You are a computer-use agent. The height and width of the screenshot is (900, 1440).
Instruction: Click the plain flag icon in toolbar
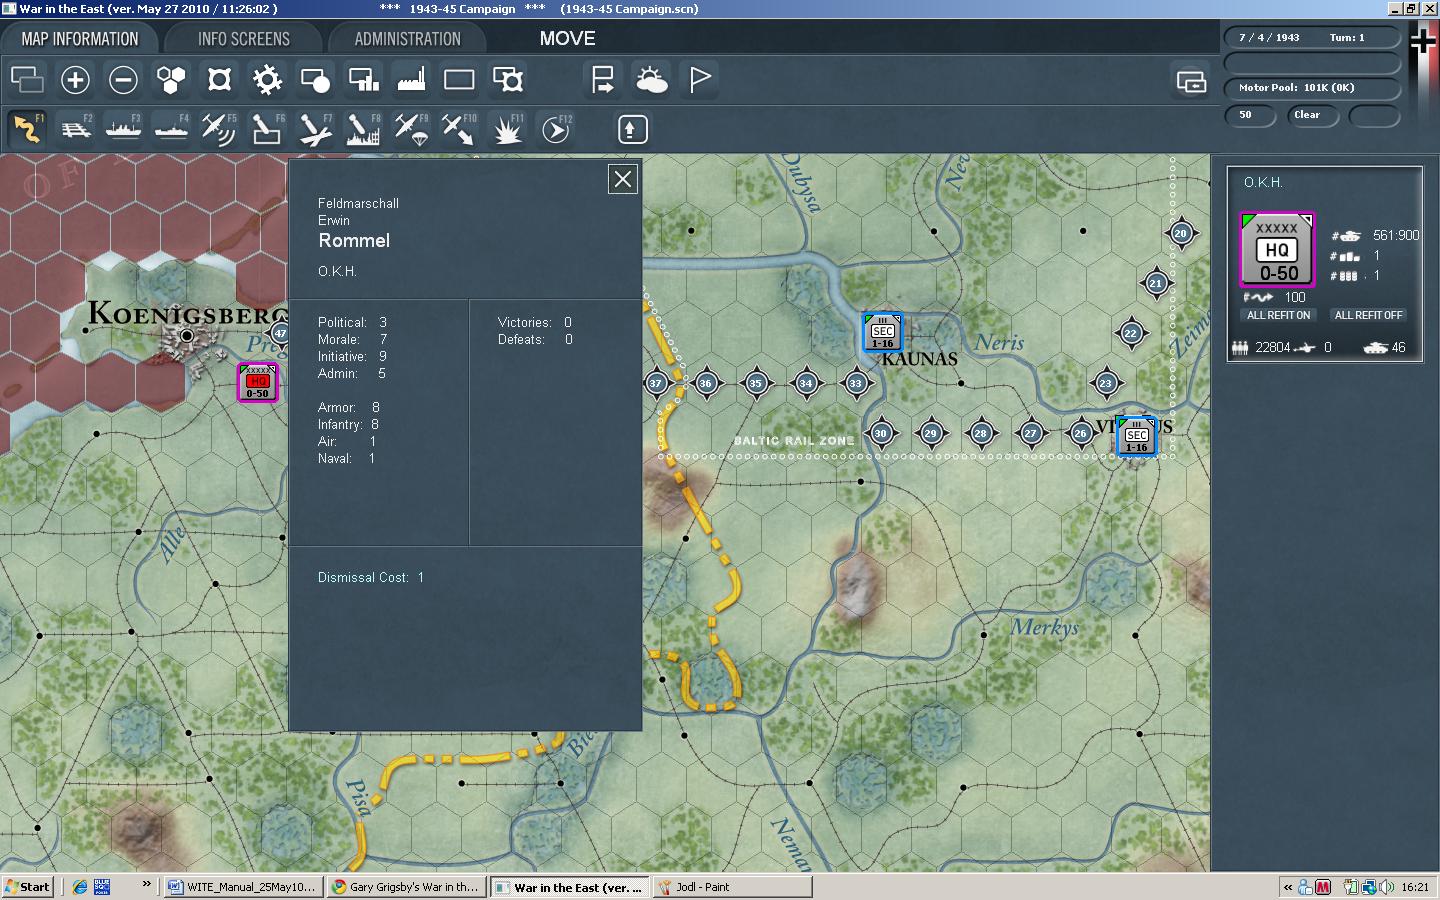[700, 80]
